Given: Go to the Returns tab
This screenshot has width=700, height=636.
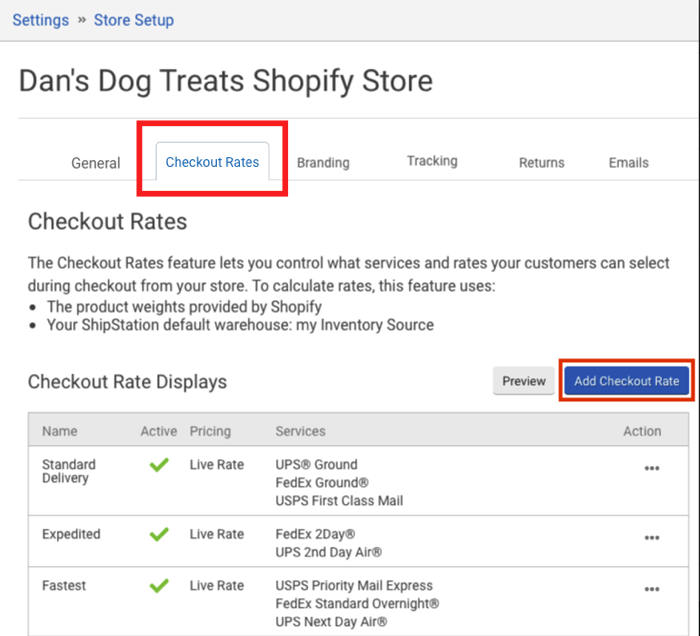Looking at the screenshot, I should coord(542,162).
